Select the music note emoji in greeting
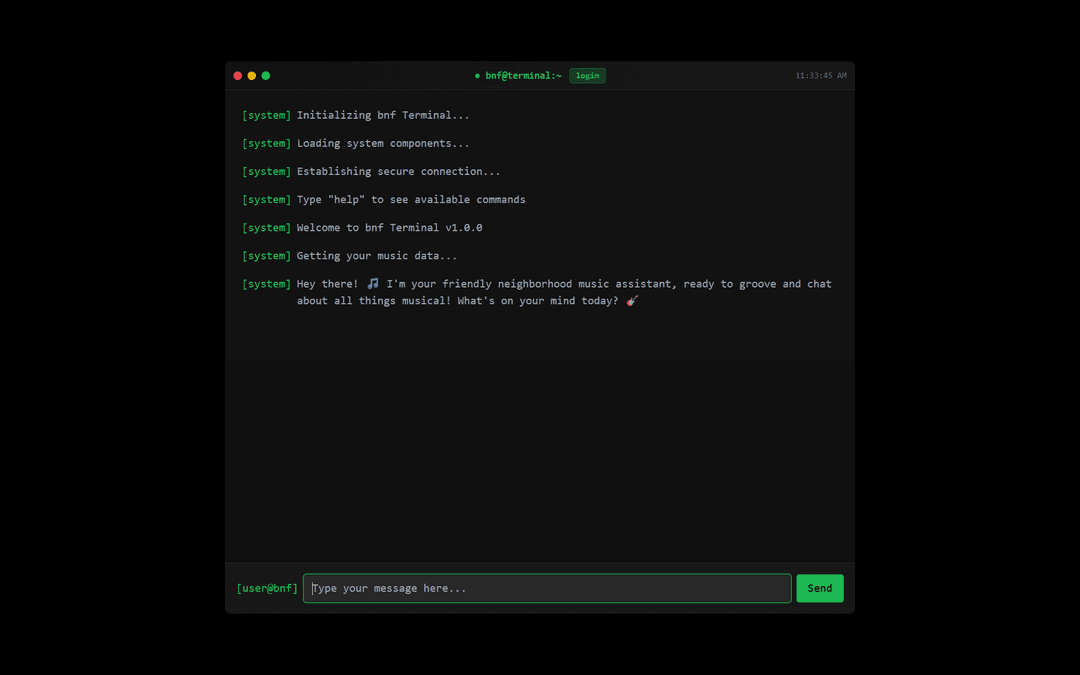The image size is (1080, 675). click(x=373, y=284)
